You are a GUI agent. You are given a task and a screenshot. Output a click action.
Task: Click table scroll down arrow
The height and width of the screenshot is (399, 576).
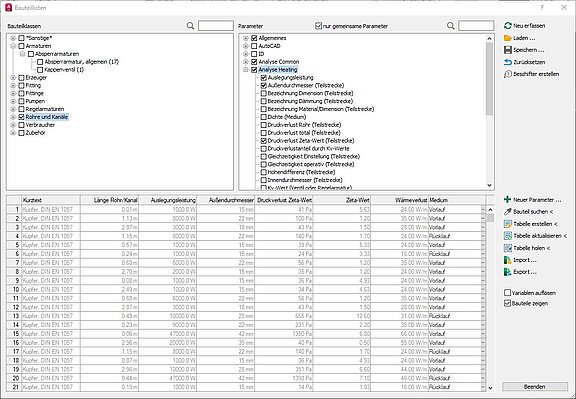point(490,388)
